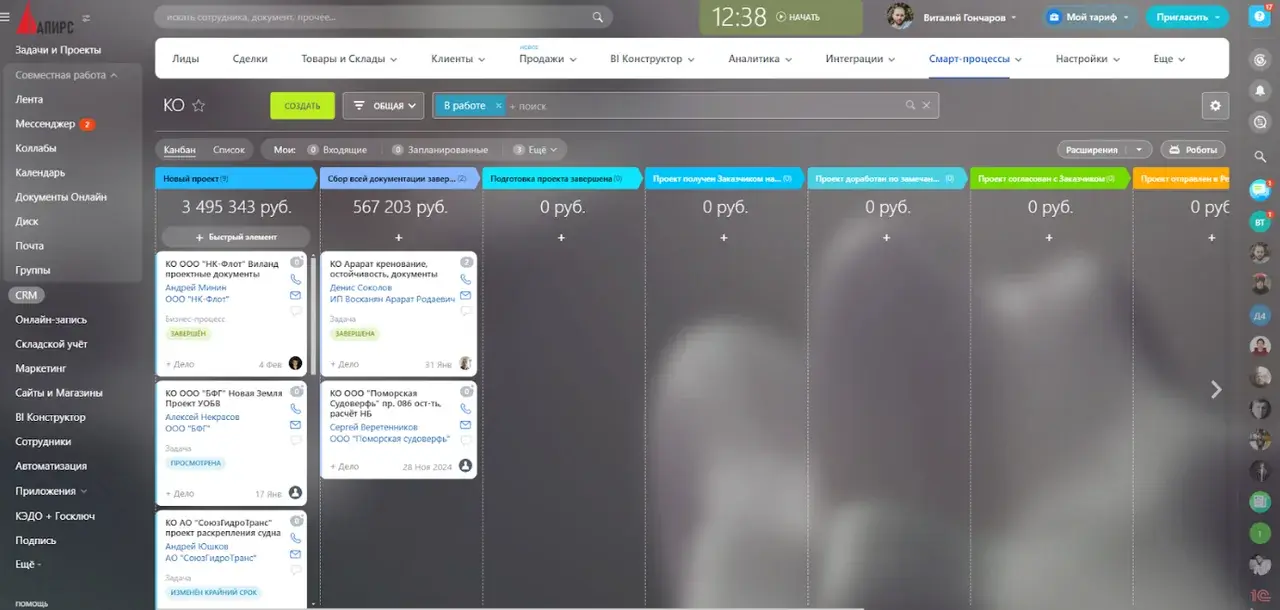Add КО to favorites with the star
1280x610 pixels.
coord(198,105)
